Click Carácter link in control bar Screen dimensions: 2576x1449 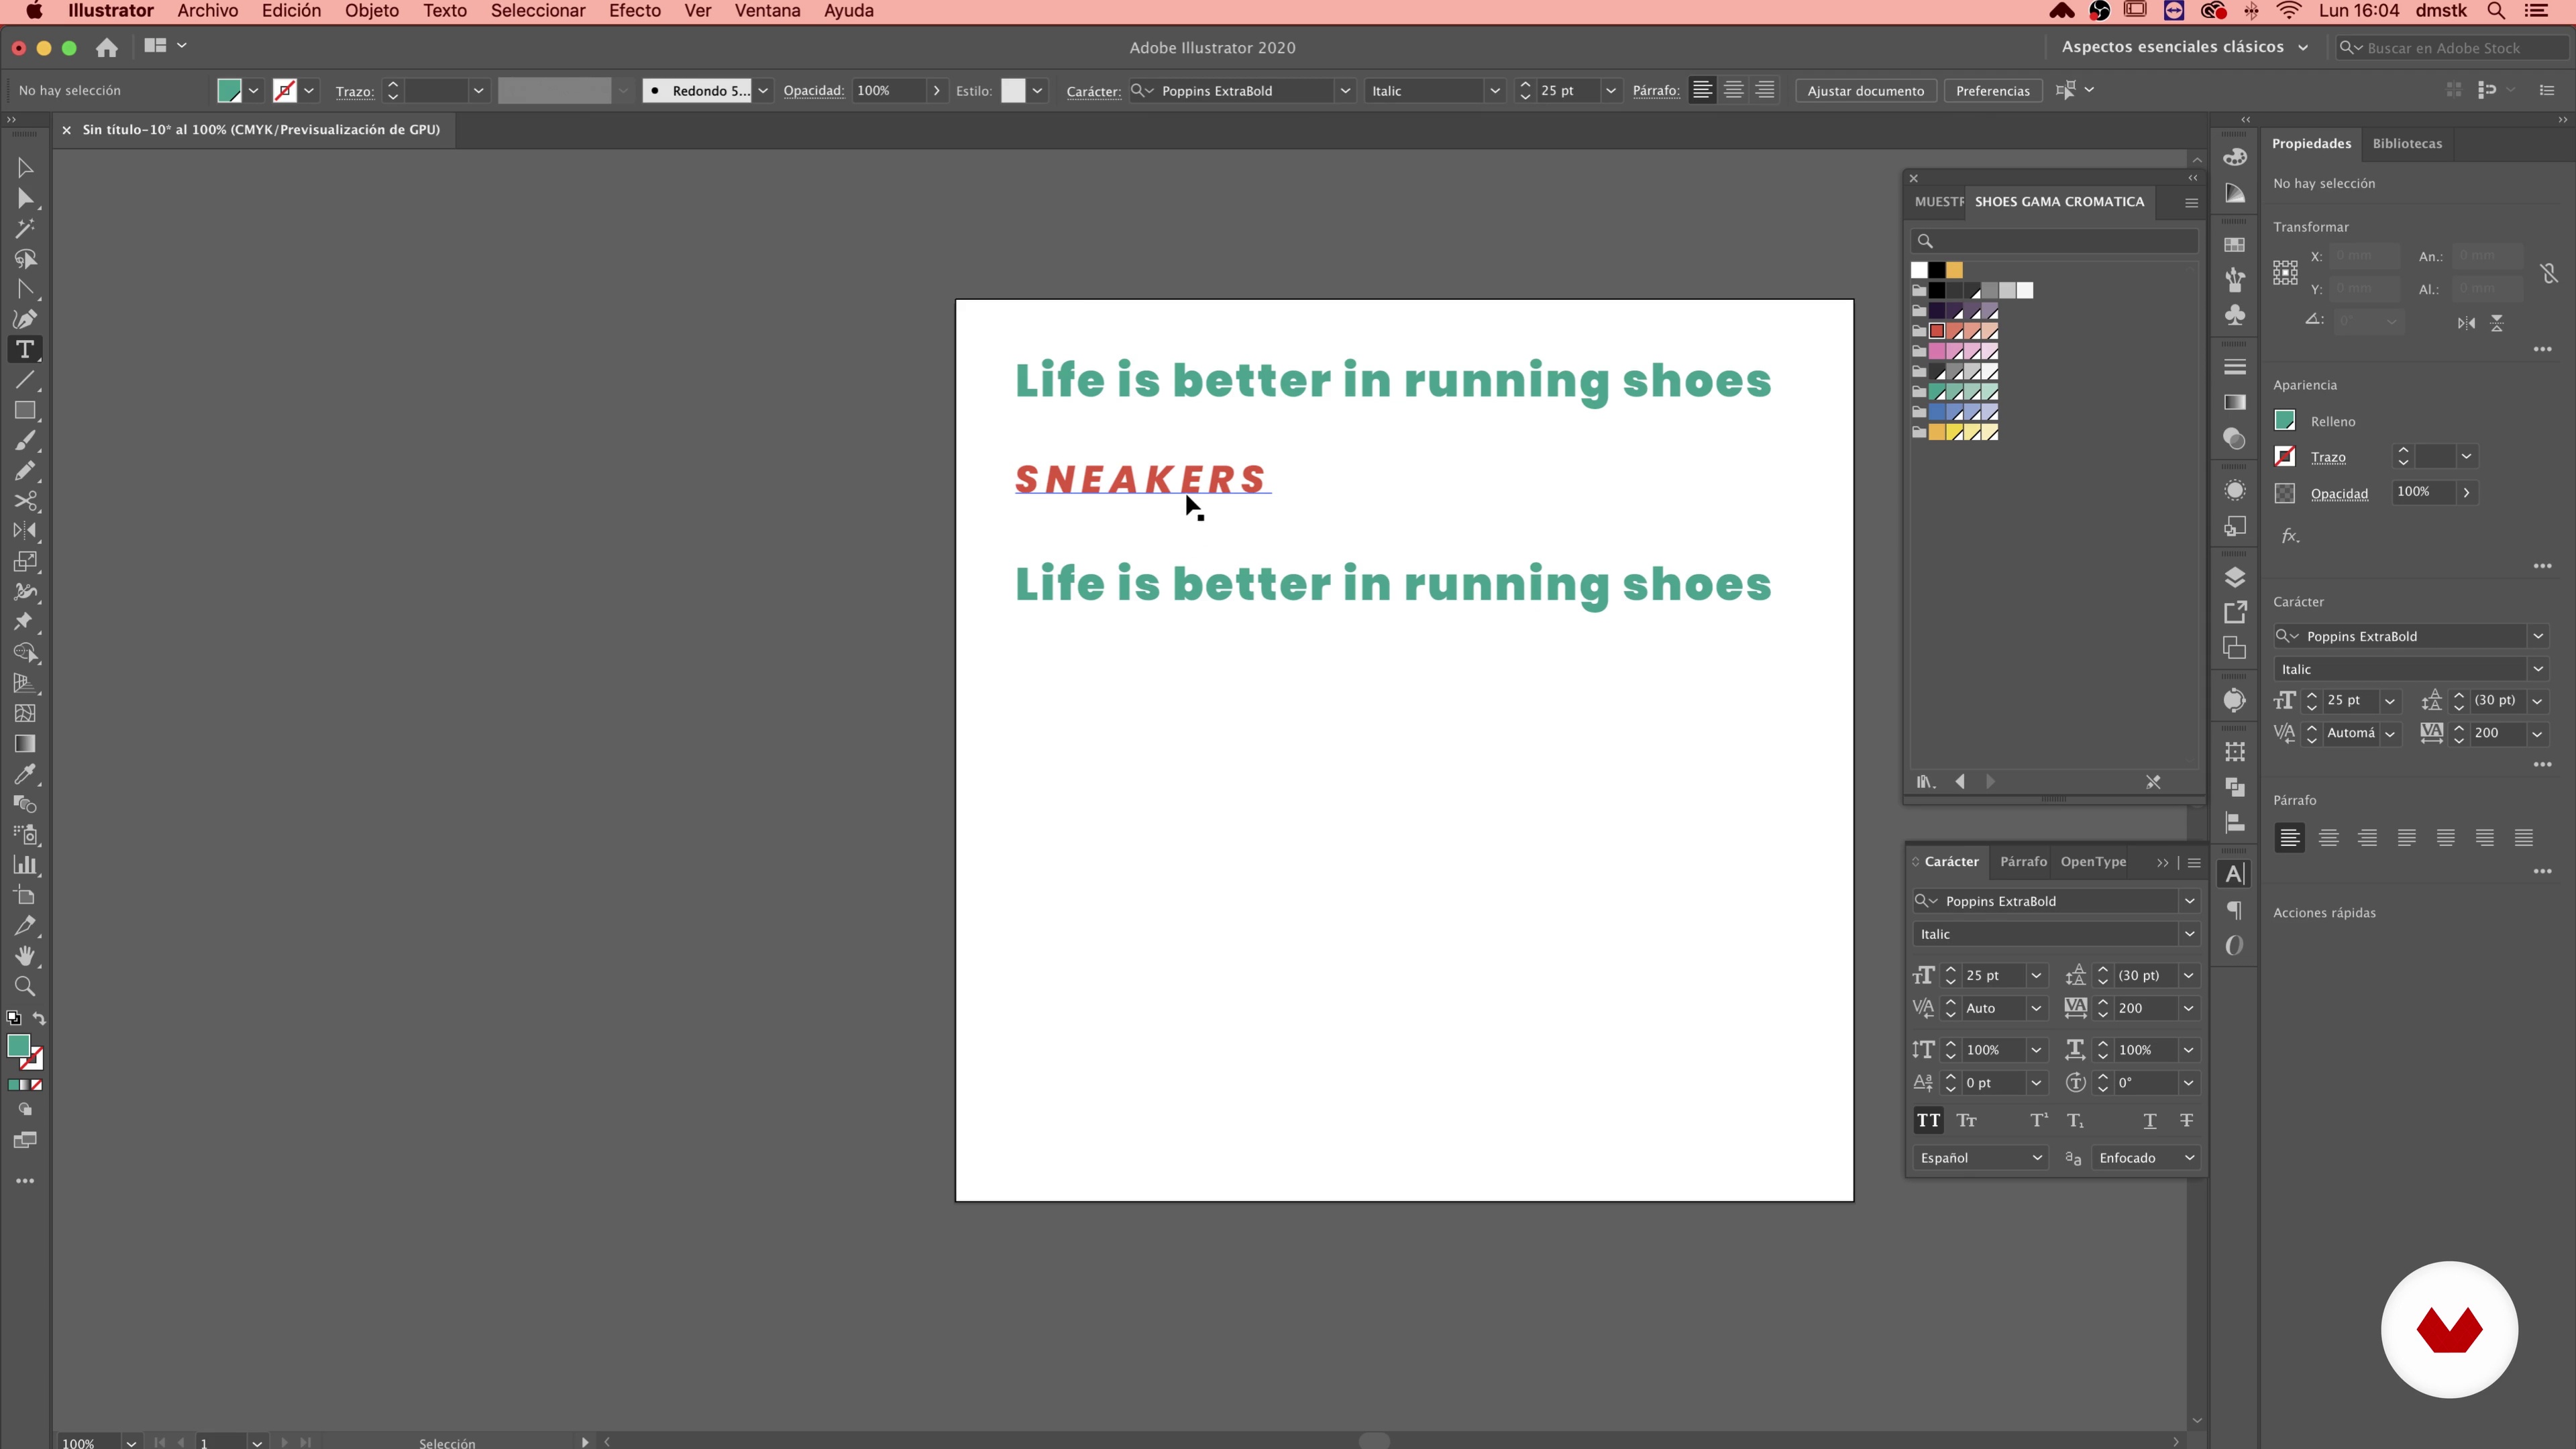tap(1093, 91)
